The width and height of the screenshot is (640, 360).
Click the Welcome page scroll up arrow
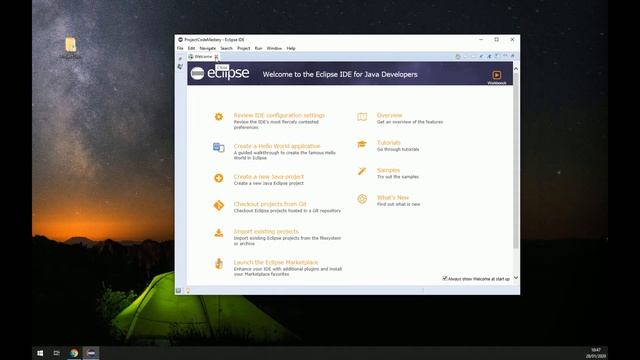tap(516, 69)
